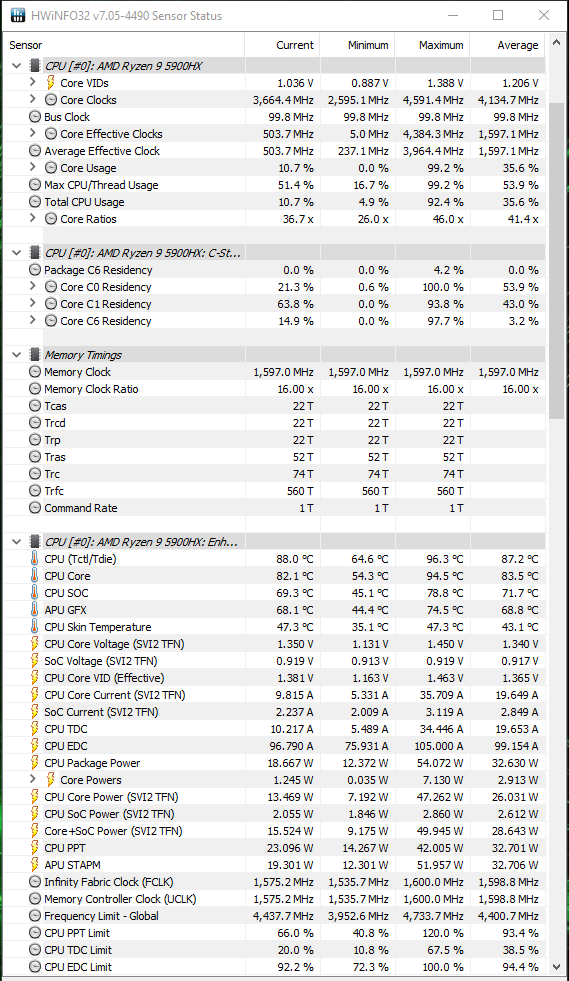This screenshot has height=981, width=569.
Task: Click the icon beside Memory Clock
Action: click(35, 372)
